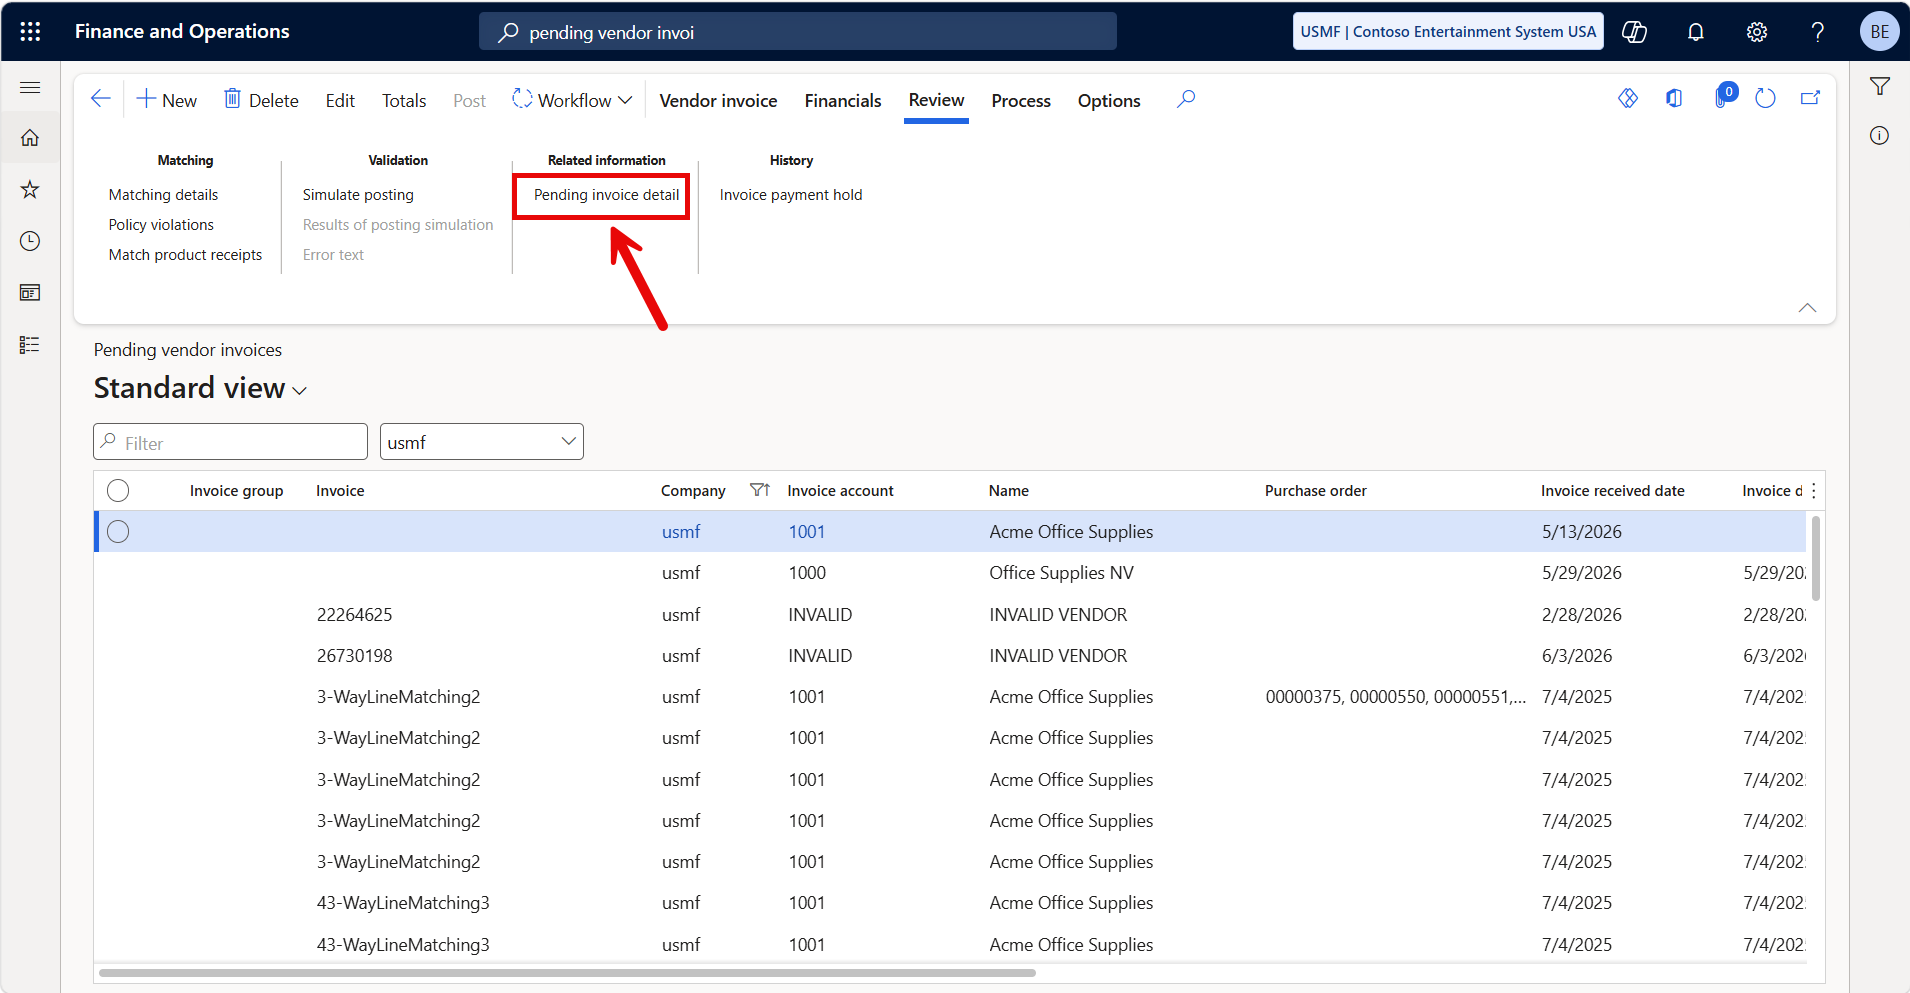Screen dimensions: 1910x993
Task: Open the settings gear
Action: click(x=1757, y=32)
